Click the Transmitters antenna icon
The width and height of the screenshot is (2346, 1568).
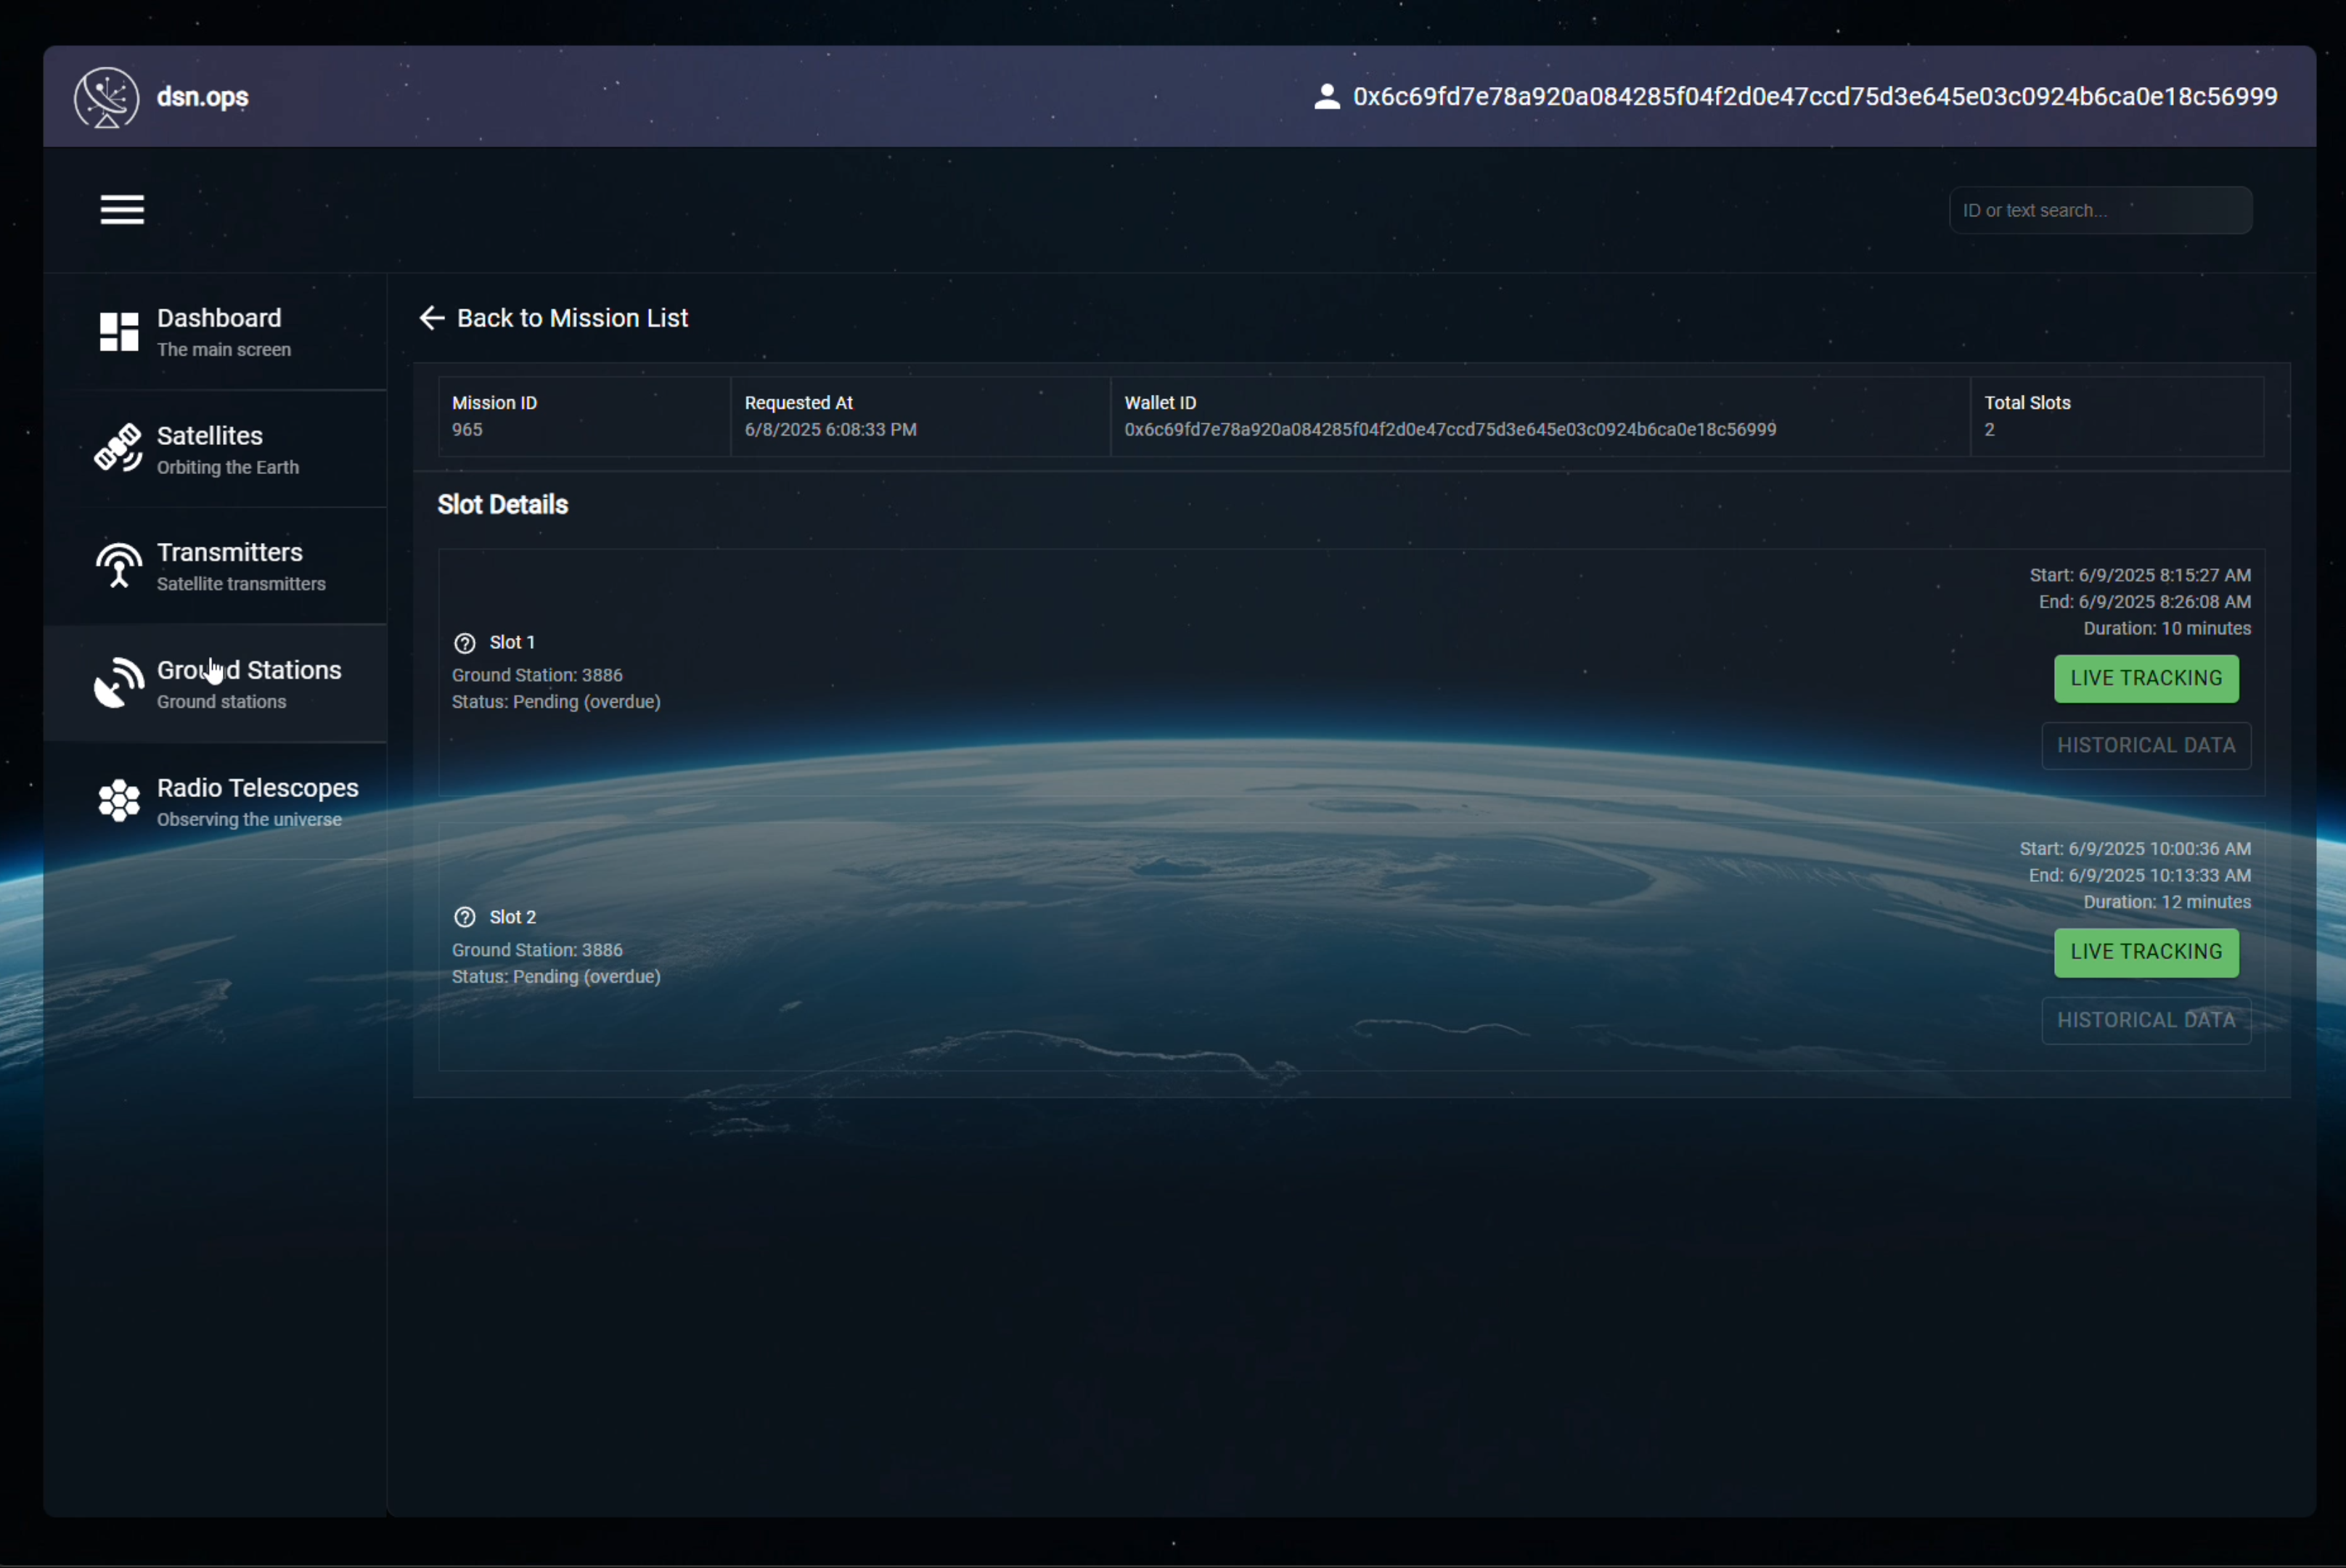(x=119, y=565)
